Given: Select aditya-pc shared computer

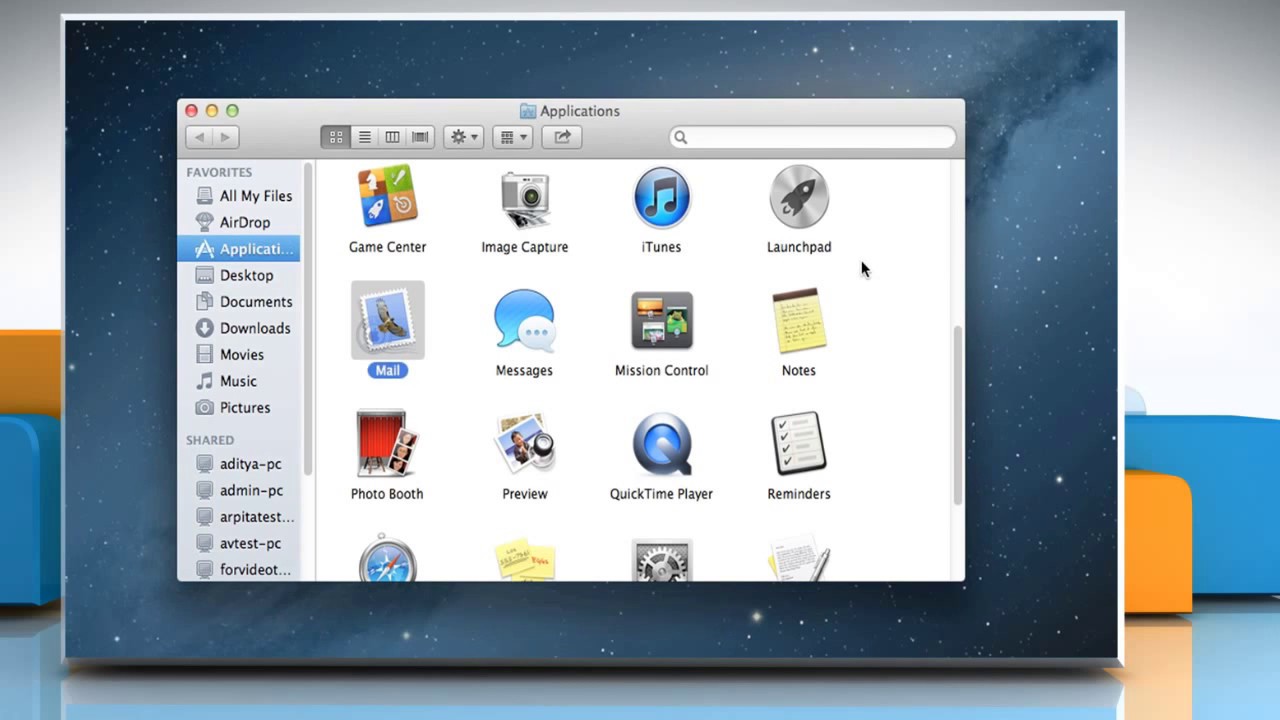Looking at the screenshot, I should pos(238,464).
